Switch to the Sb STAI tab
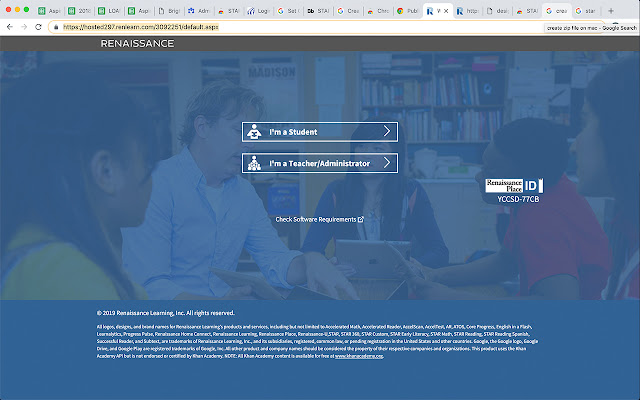Image resolution: width=640 pixels, height=400 pixels. [x=318, y=11]
